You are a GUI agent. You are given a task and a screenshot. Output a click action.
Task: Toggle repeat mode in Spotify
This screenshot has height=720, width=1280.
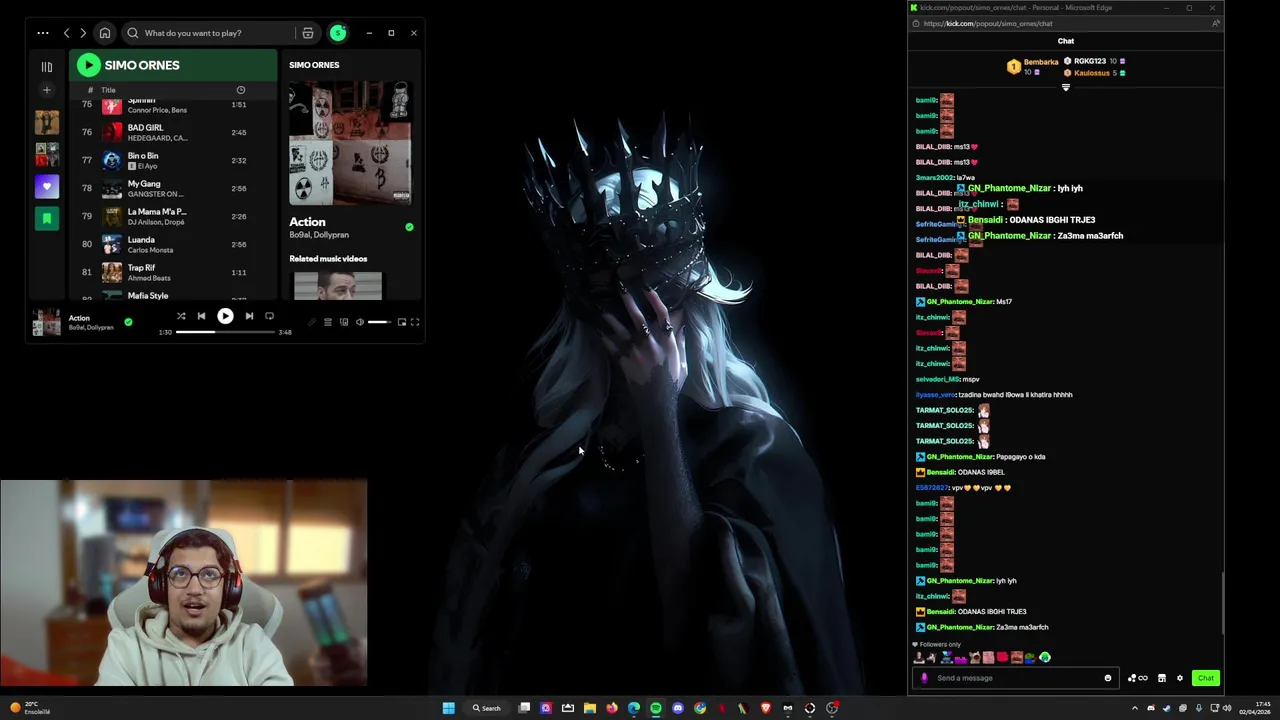(269, 316)
